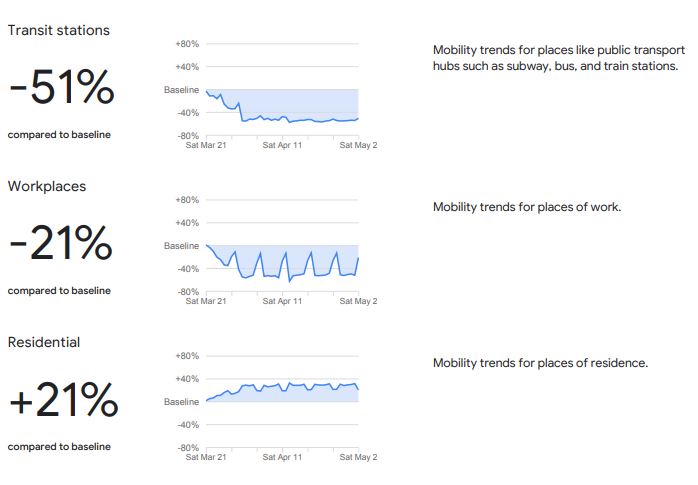Click the places of work description text
Viewport: 698px width, 485px height.
(527, 207)
